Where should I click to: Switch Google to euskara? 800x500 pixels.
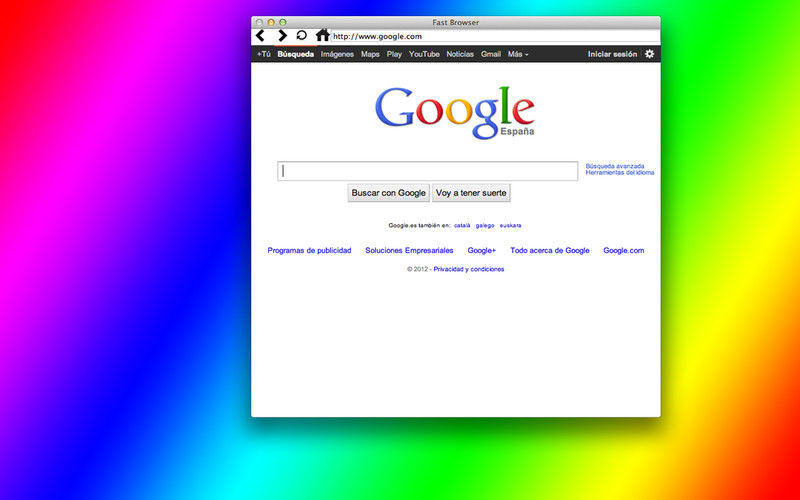[x=510, y=225]
